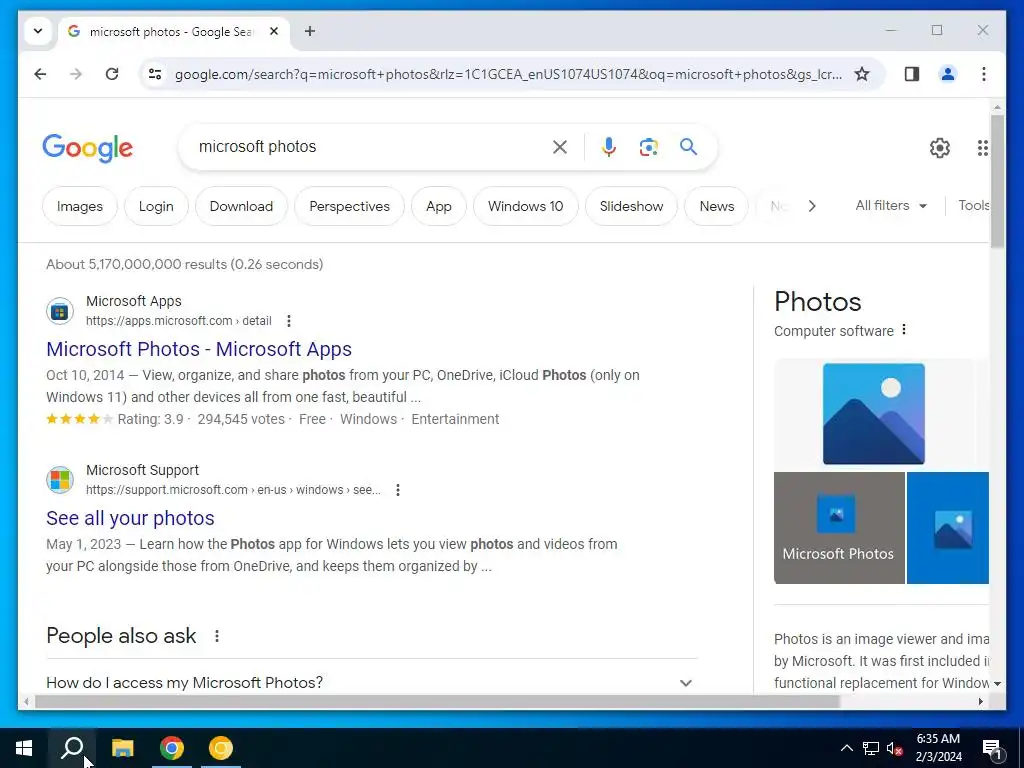Click the vertical page scrollbar
This screenshot has height=768, width=1024.
(x=997, y=183)
